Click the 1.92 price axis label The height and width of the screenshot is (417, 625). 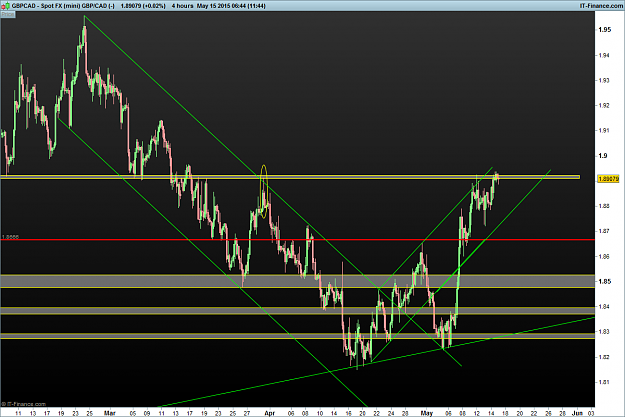(x=604, y=106)
